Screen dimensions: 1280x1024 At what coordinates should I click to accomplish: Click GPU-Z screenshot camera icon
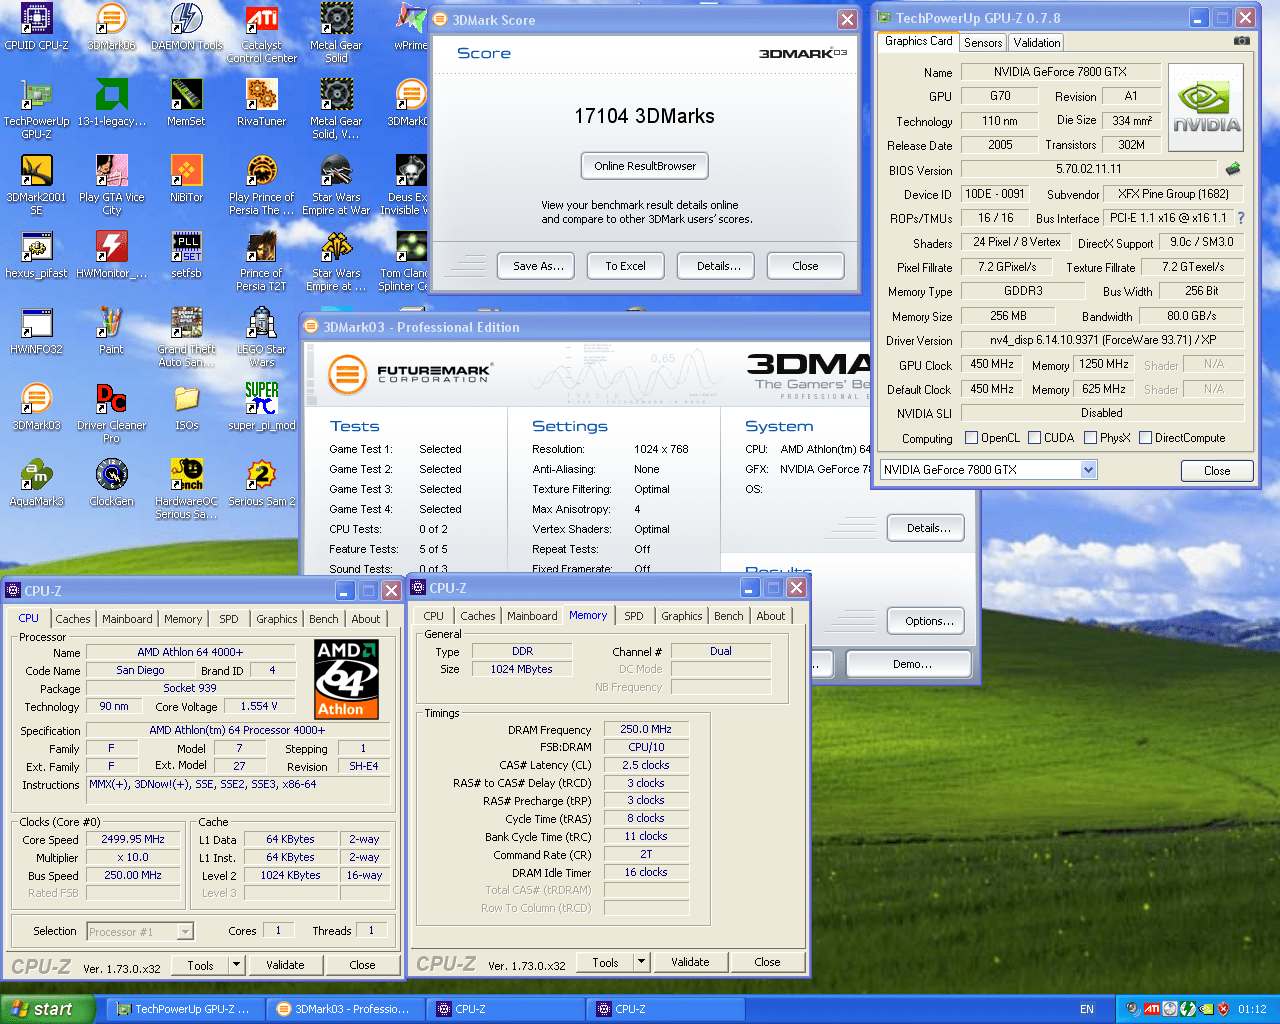(x=1241, y=41)
